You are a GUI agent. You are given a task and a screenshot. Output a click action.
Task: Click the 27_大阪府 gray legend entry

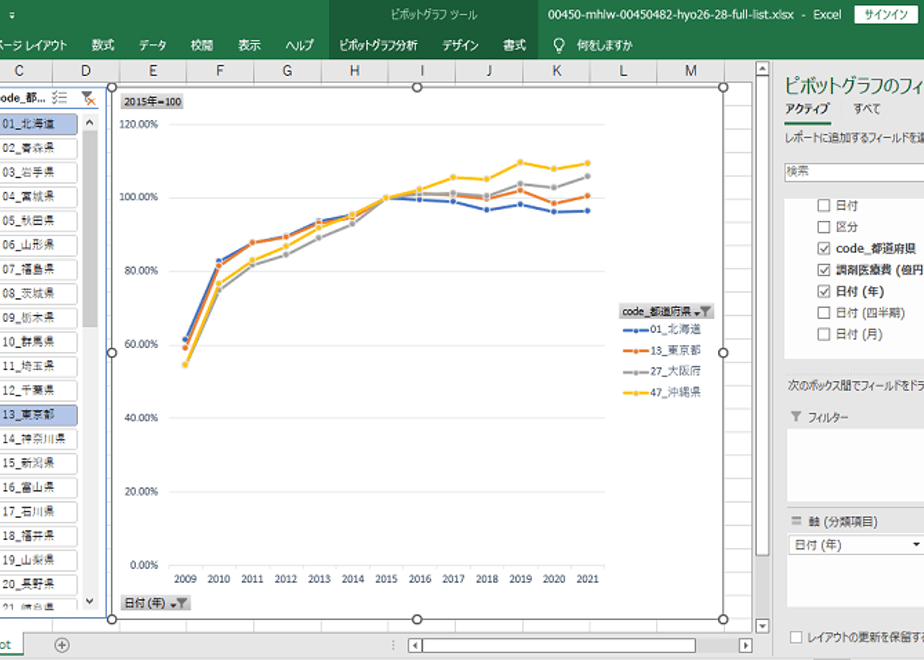[662, 371]
